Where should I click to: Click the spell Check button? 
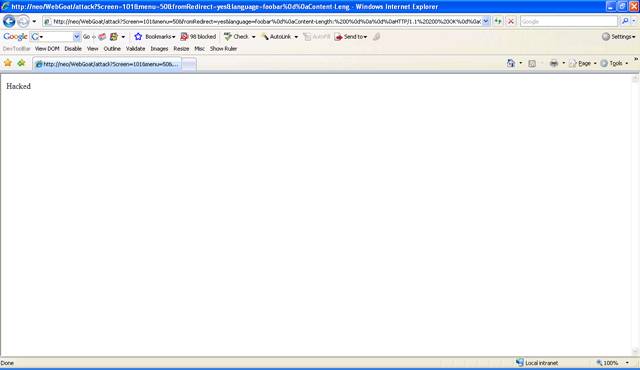[236, 37]
